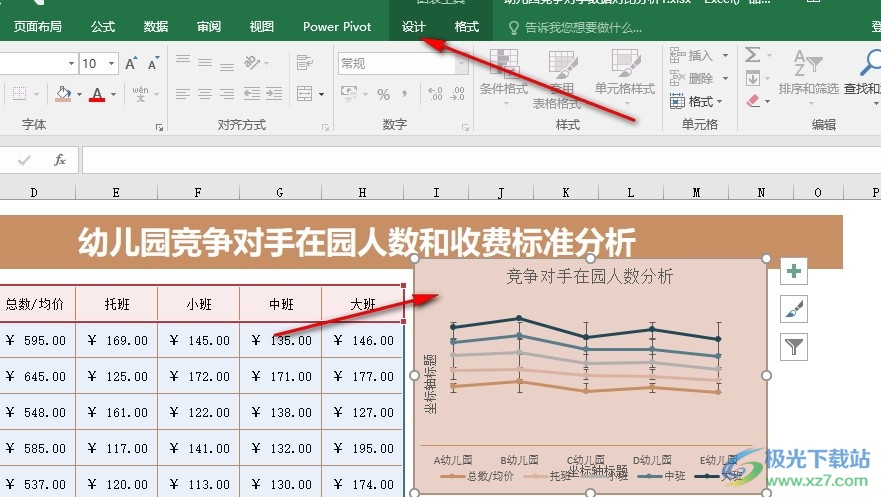The height and width of the screenshot is (497, 881).
Task: Open the 格式 chart tools tab
Action: [x=466, y=27]
